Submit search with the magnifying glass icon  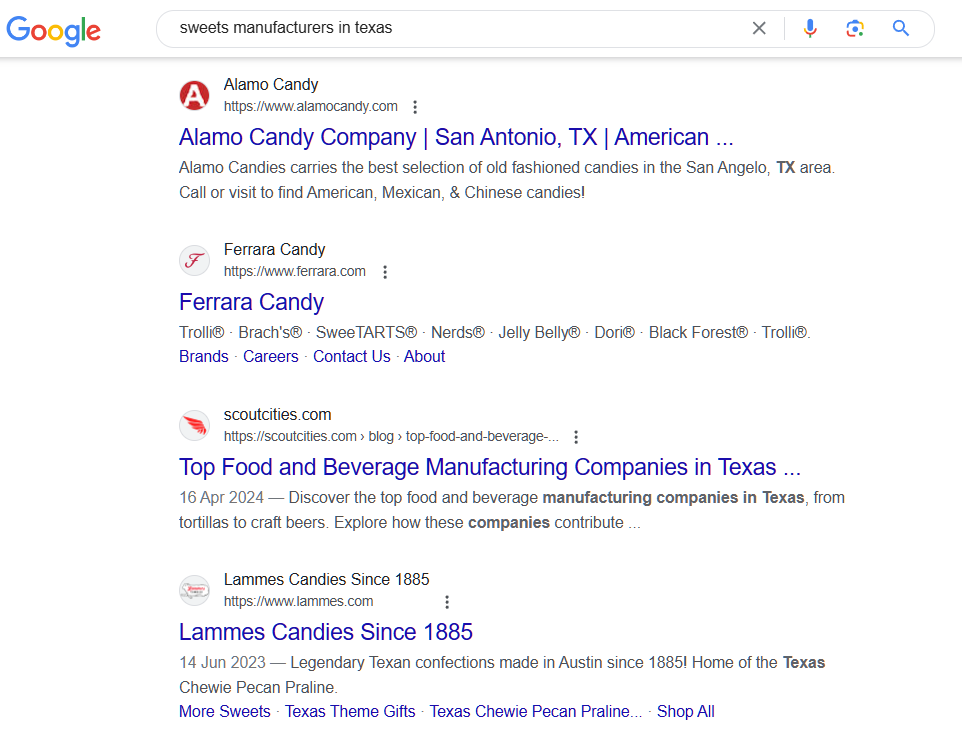(x=900, y=28)
